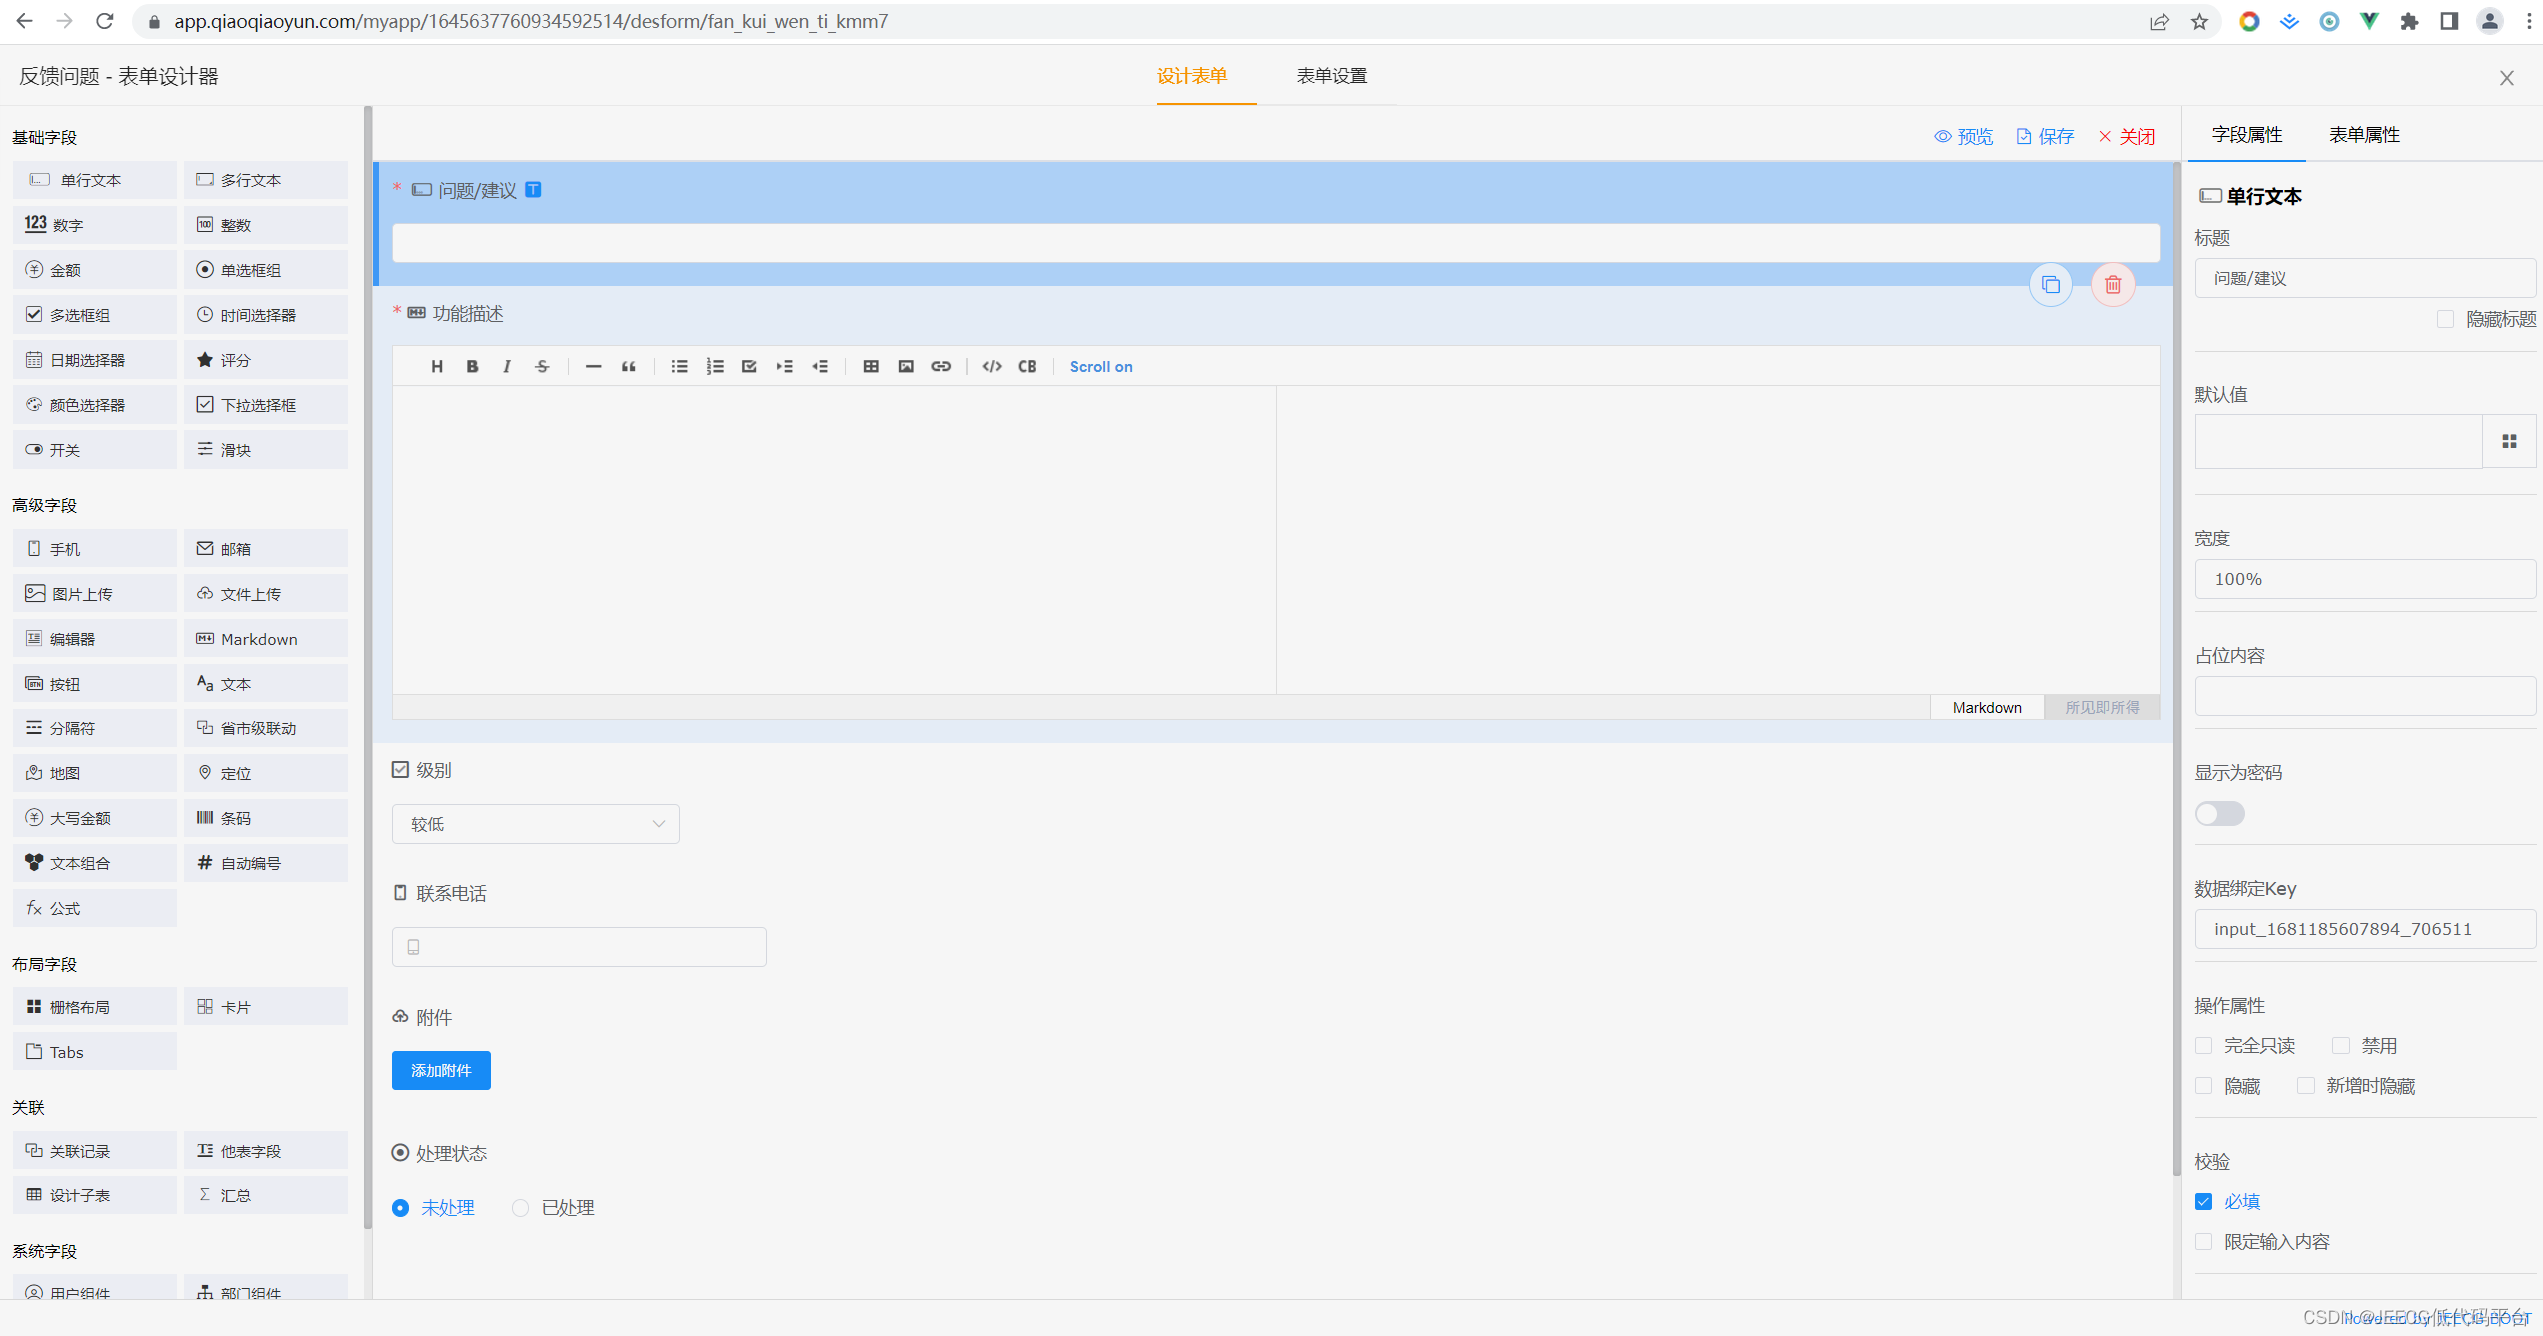Toggle italic in Markdown editor toolbar
This screenshot has height=1336, width=2543.
click(x=507, y=366)
